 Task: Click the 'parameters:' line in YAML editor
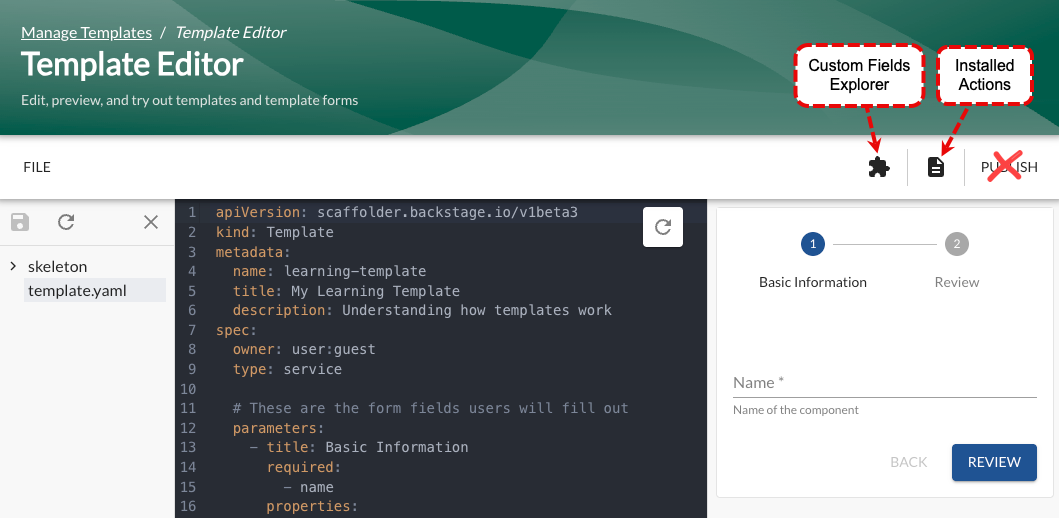[x=279, y=428]
